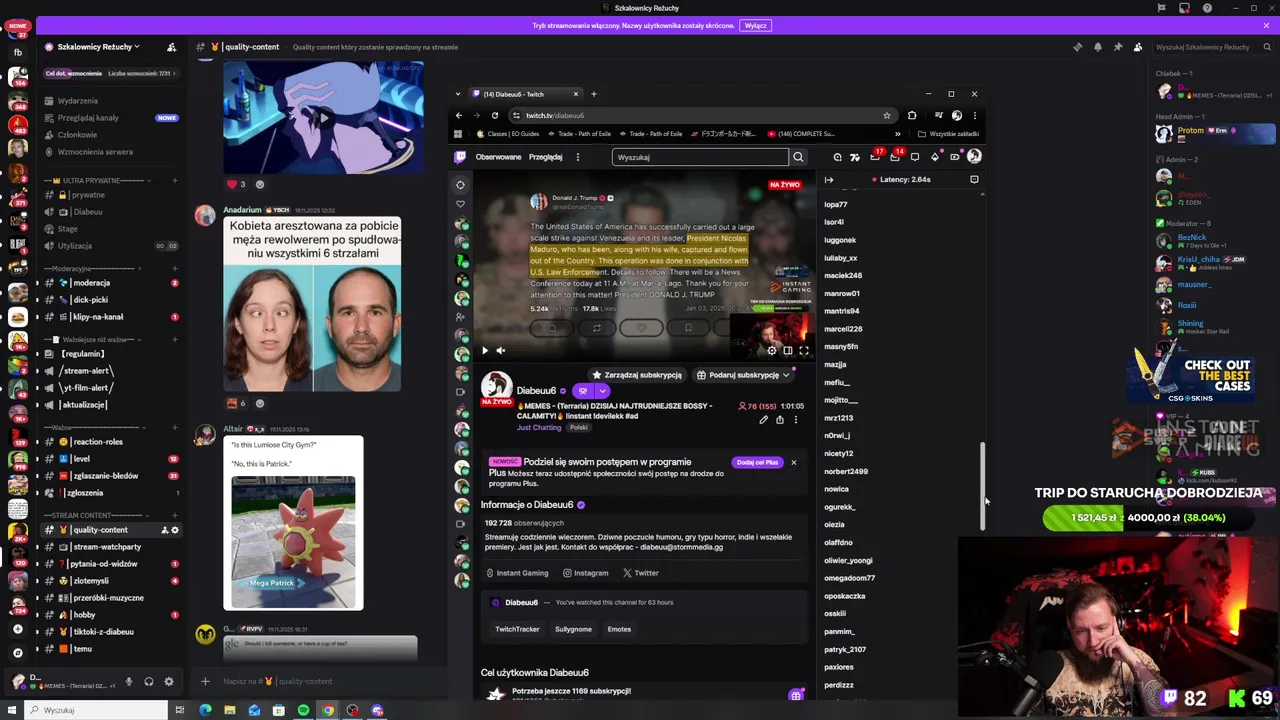Bookmark page with star icon

tap(886, 115)
